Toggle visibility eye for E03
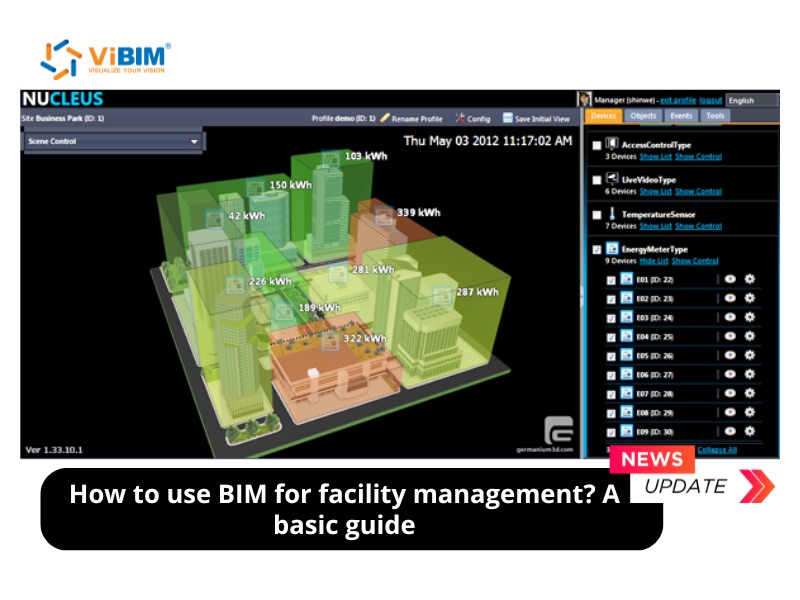The width and height of the screenshot is (800, 600). coord(730,317)
